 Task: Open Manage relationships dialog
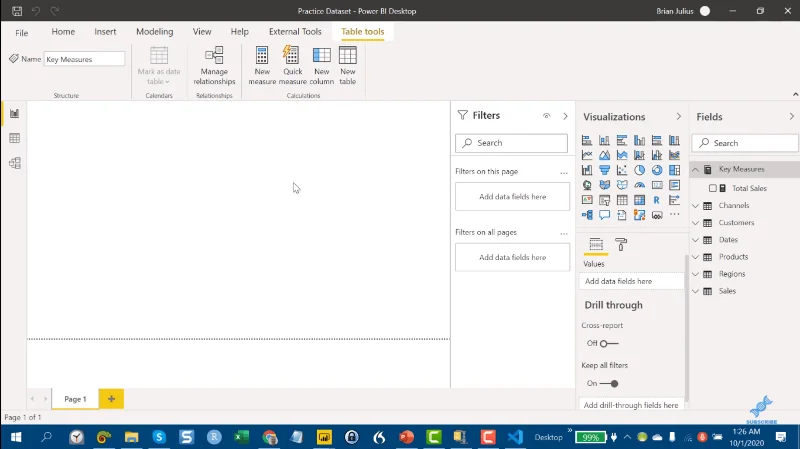click(x=214, y=65)
